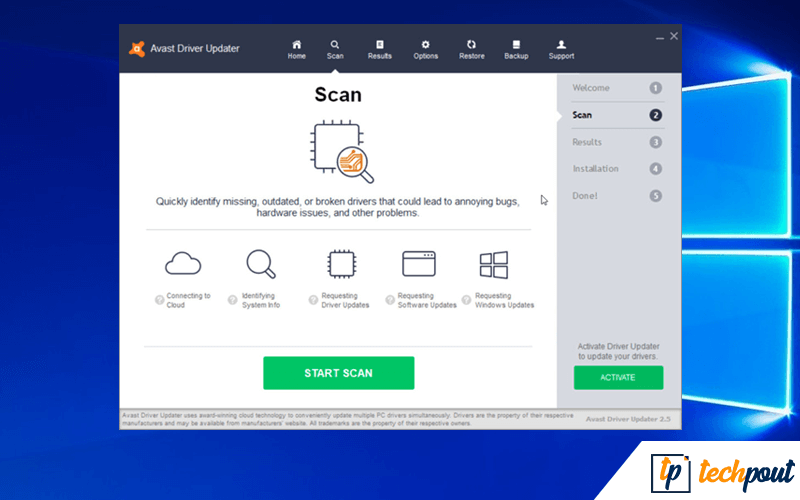Open the Backup toolbar icon
The width and height of the screenshot is (800, 500).
516,45
